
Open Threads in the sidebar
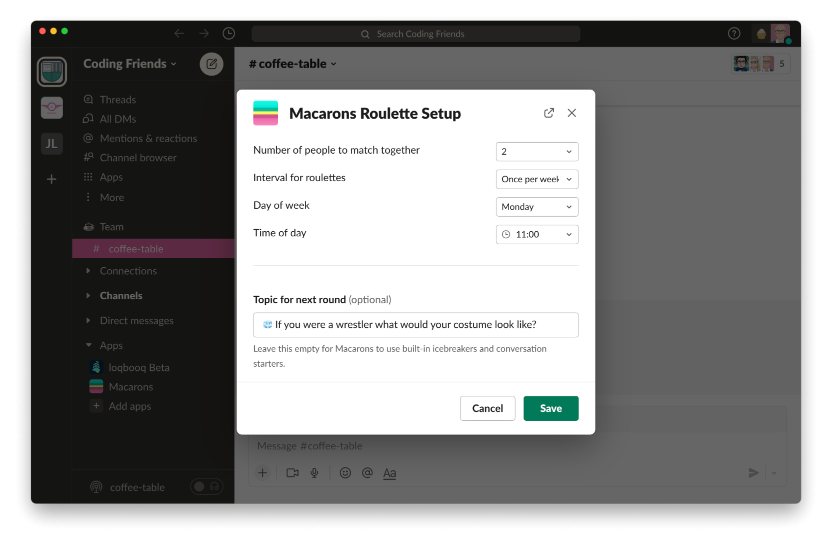[x=118, y=100]
